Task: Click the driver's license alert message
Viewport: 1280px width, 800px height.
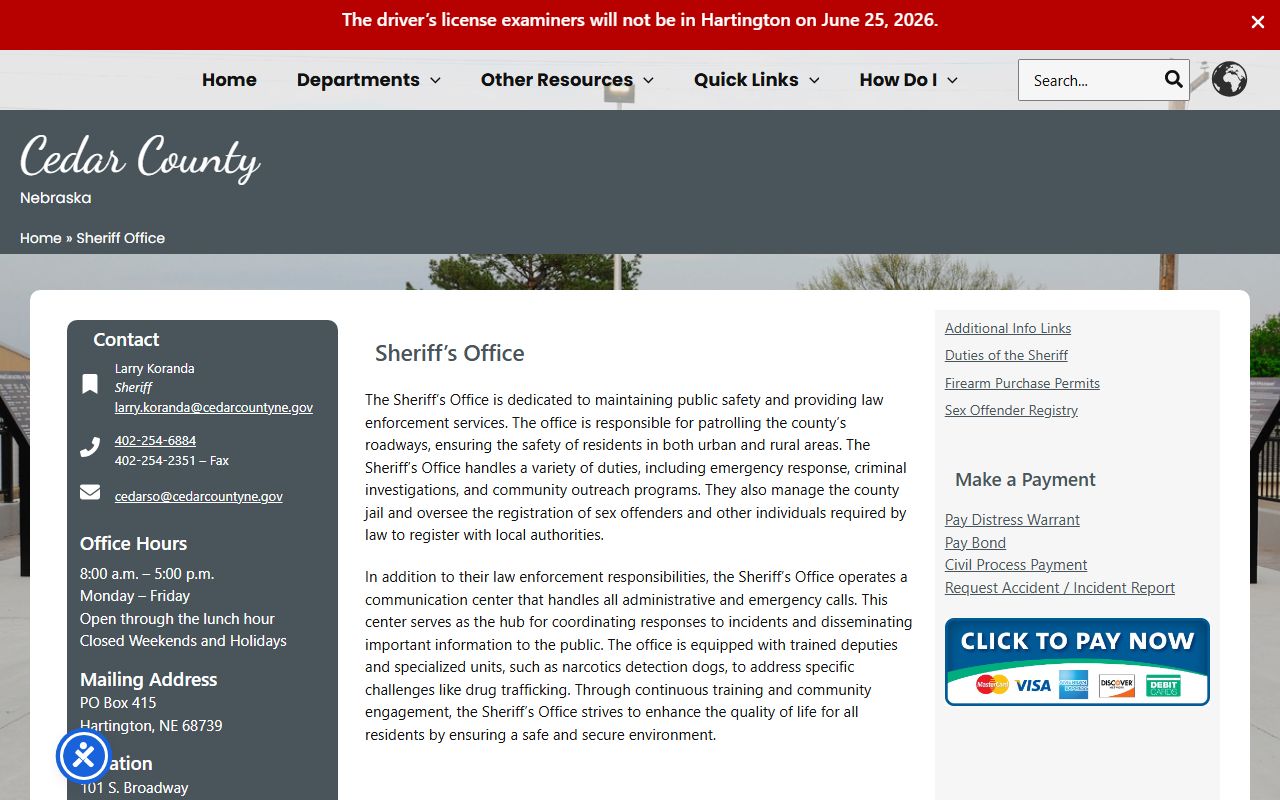Action: click(640, 20)
